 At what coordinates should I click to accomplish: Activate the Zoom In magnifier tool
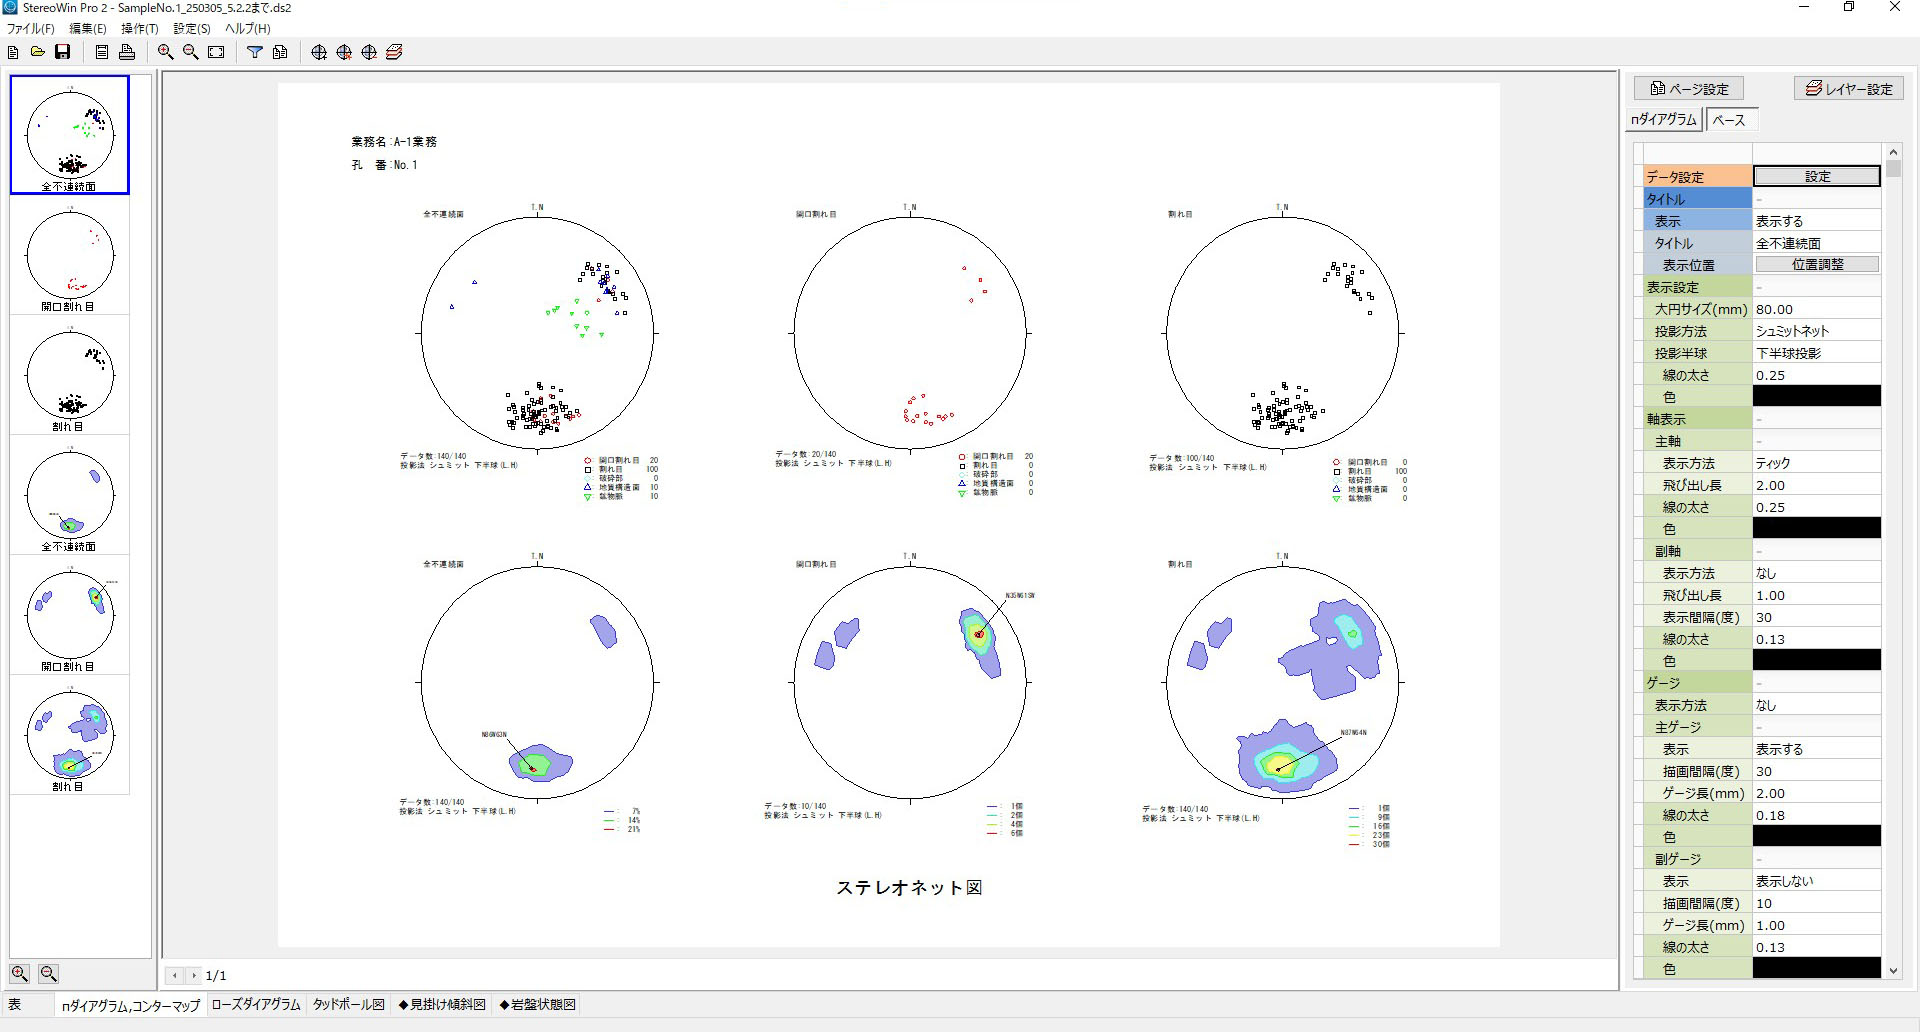pos(166,51)
